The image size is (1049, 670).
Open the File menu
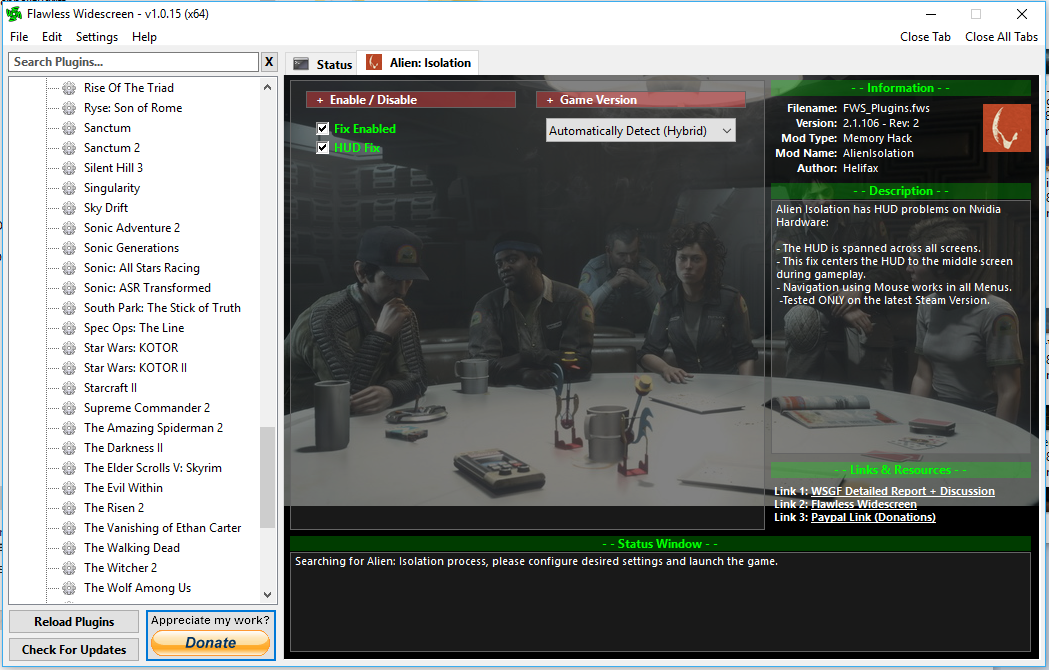coord(19,37)
